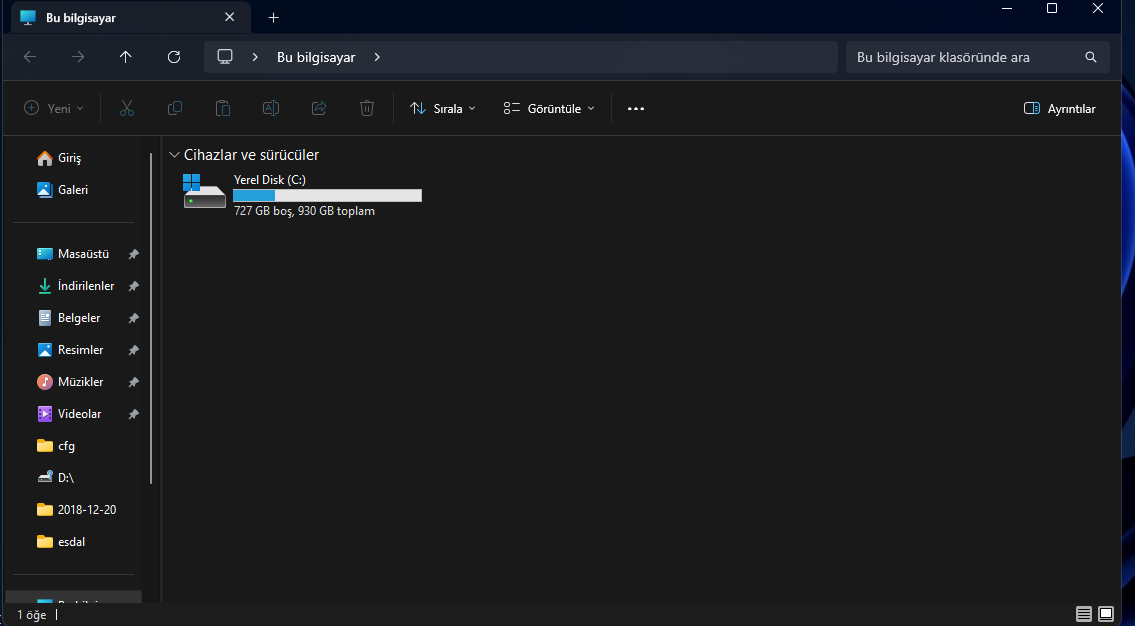Switch to large icons view in status bar
Image resolution: width=1135 pixels, height=626 pixels.
(1106, 614)
